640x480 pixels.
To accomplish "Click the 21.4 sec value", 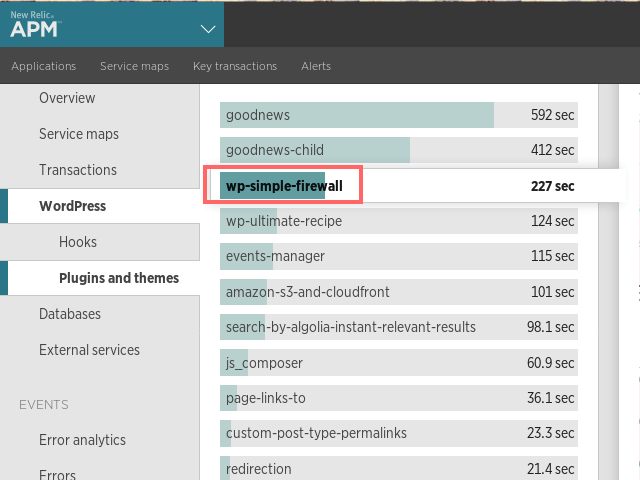I will click(550, 469).
